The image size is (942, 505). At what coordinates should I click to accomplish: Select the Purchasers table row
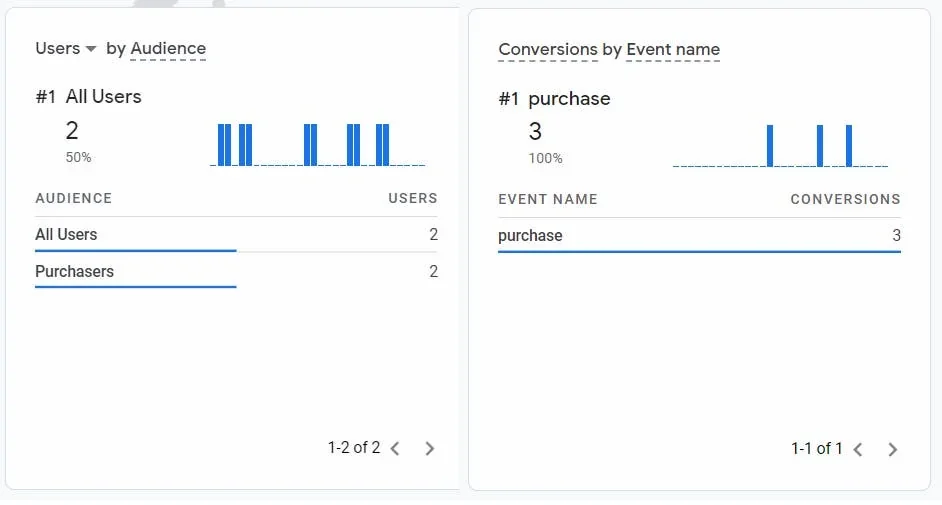pyautogui.click(x=236, y=271)
